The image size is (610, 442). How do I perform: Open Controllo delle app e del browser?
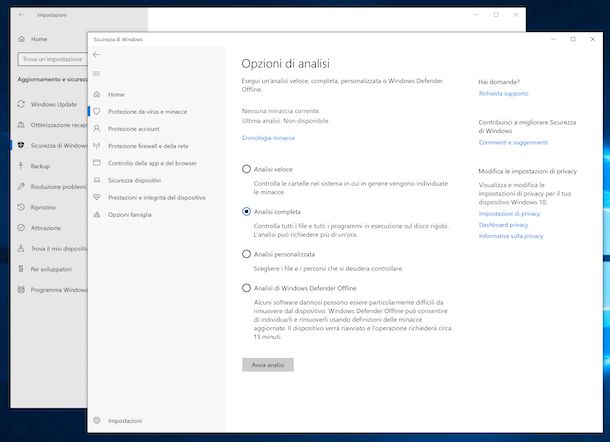click(152, 163)
